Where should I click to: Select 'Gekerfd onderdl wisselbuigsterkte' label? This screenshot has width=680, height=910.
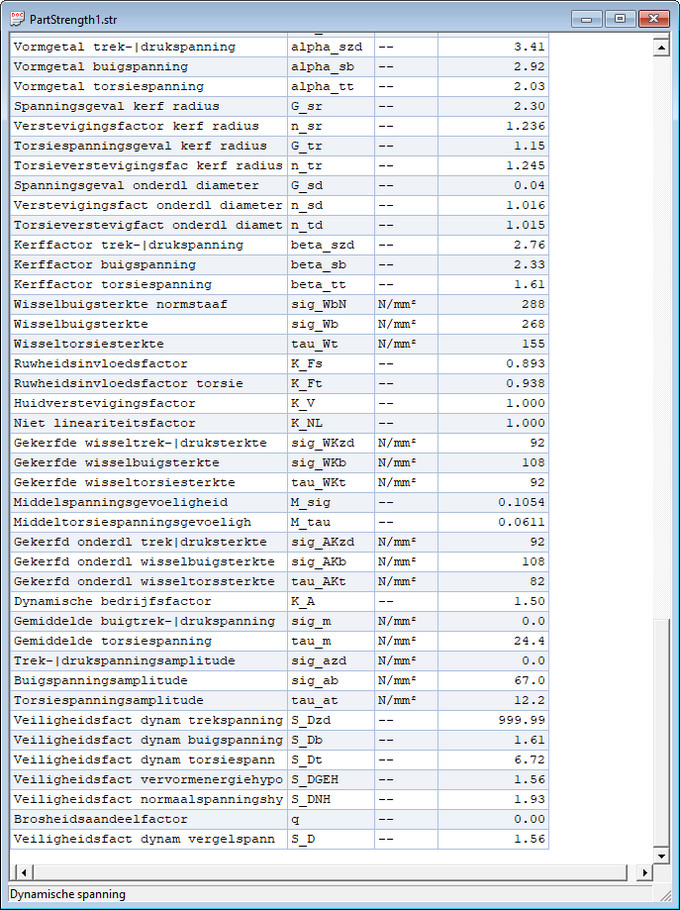pos(144,561)
